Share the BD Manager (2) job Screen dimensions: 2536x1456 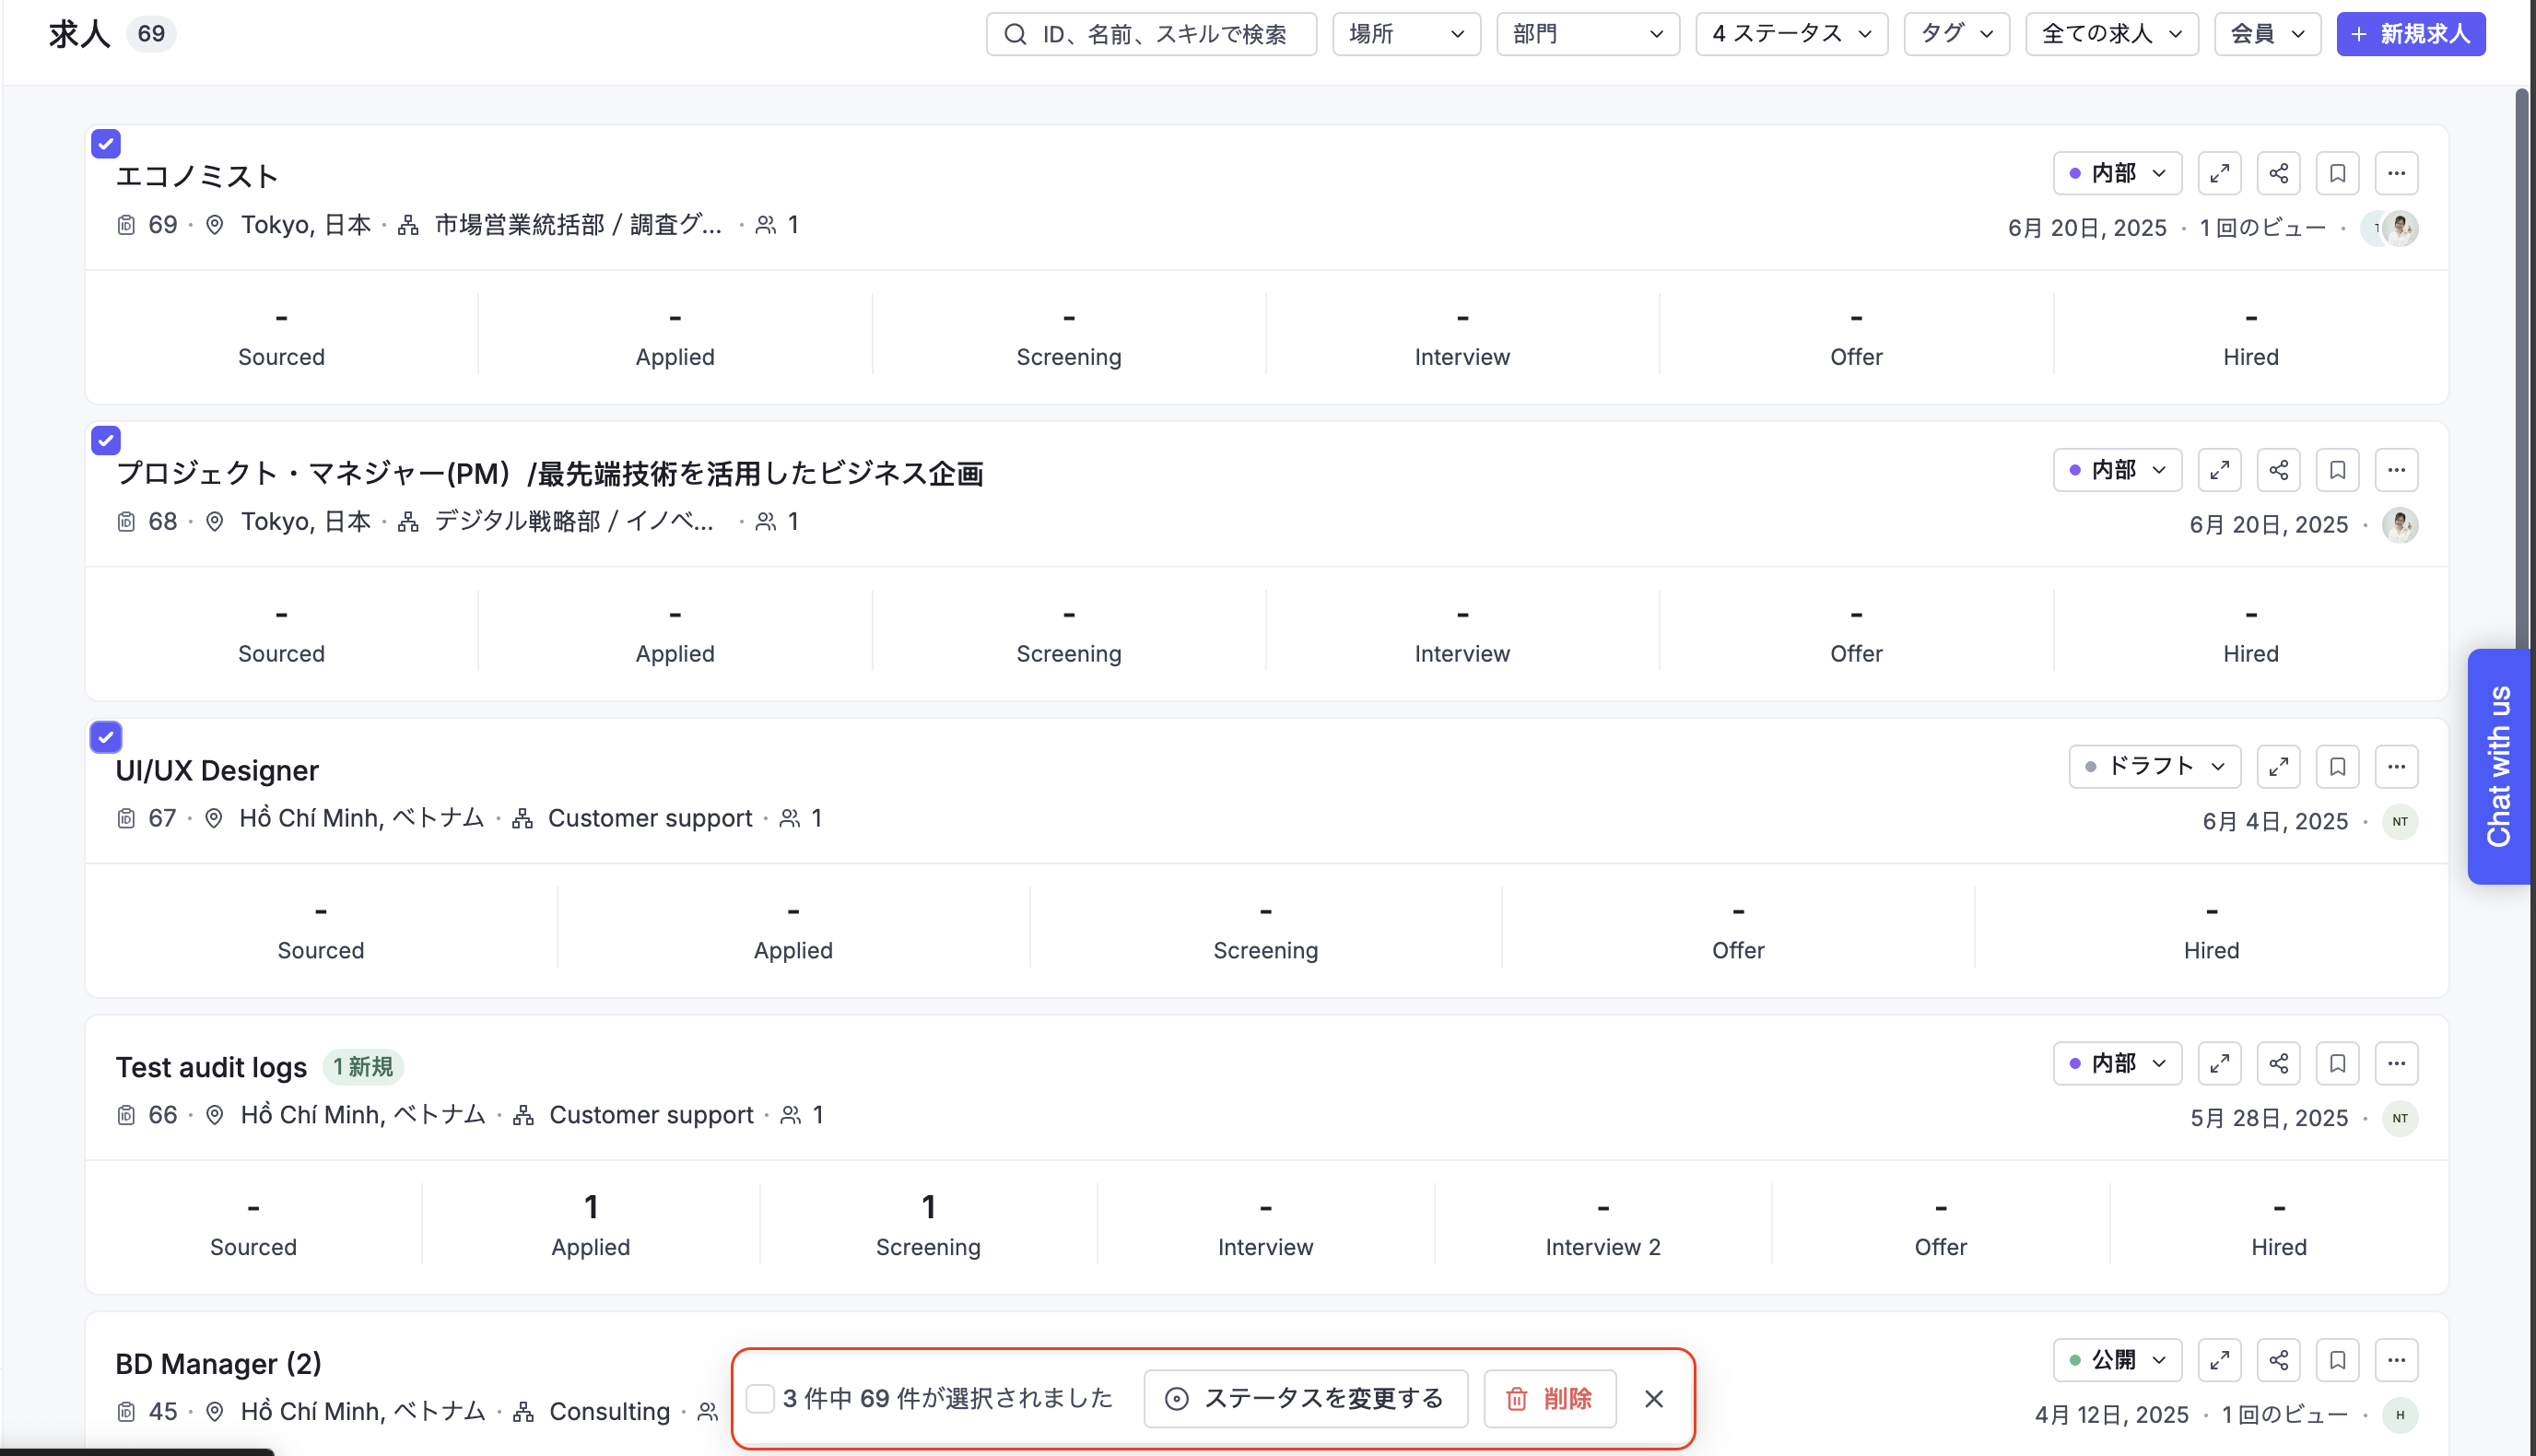2278,1360
